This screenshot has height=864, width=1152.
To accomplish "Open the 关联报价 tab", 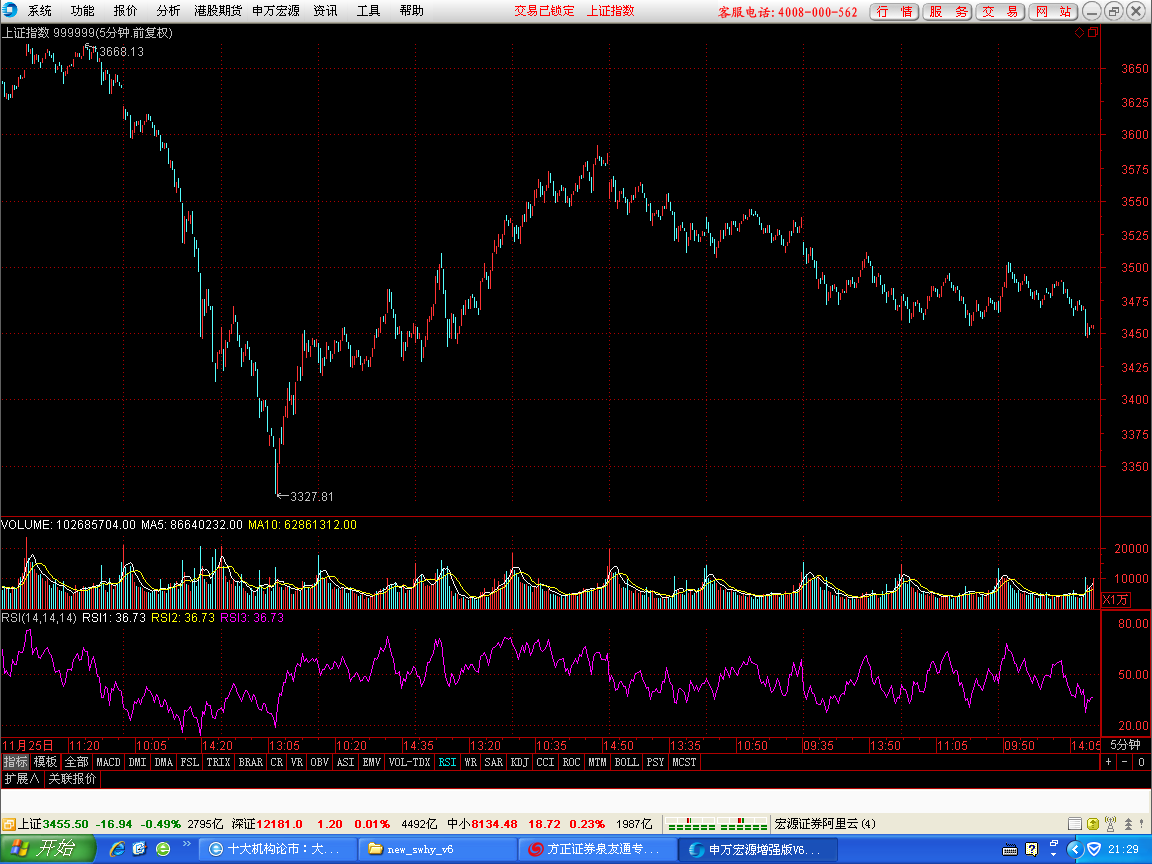I will pyautogui.click(x=72, y=778).
